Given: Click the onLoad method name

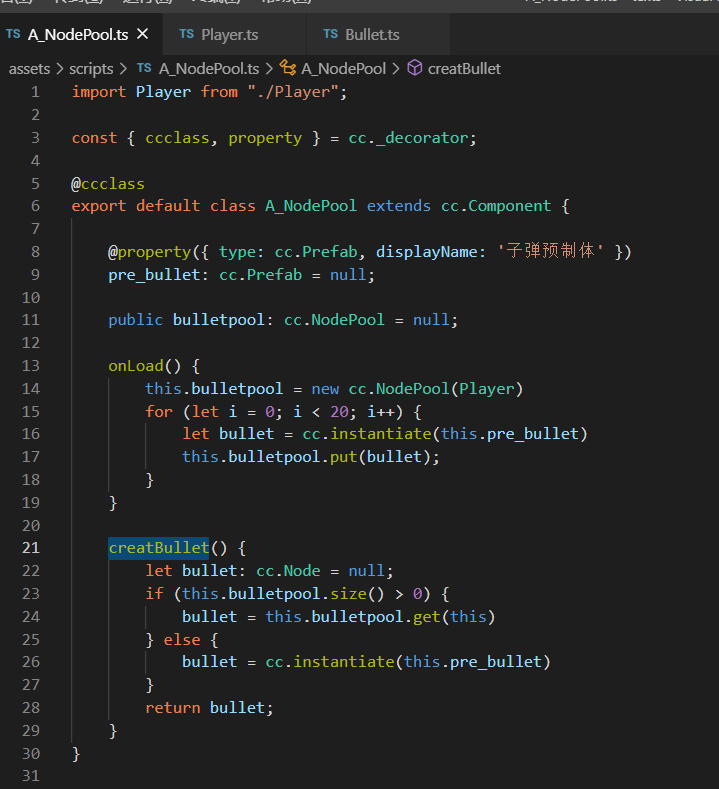Looking at the screenshot, I should point(136,366).
